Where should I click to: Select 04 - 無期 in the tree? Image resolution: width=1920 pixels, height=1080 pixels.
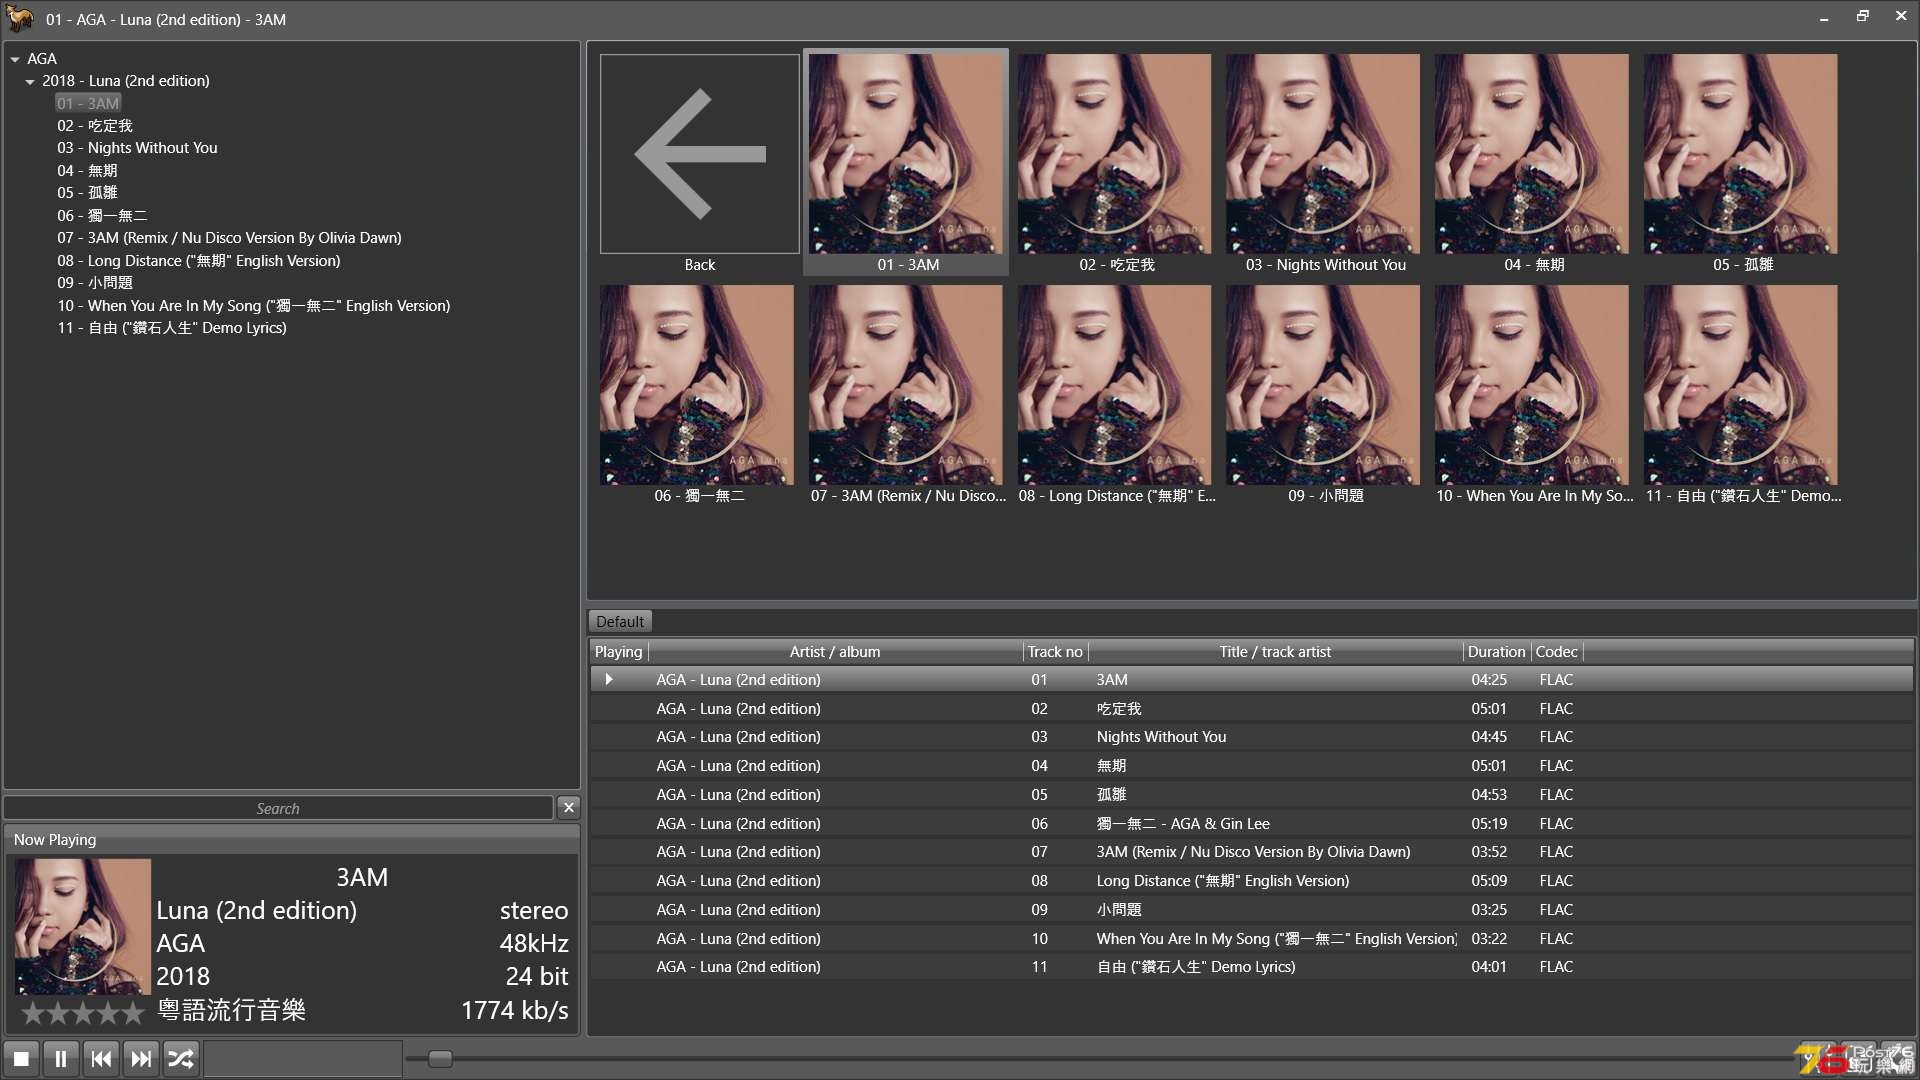(87, 171)
